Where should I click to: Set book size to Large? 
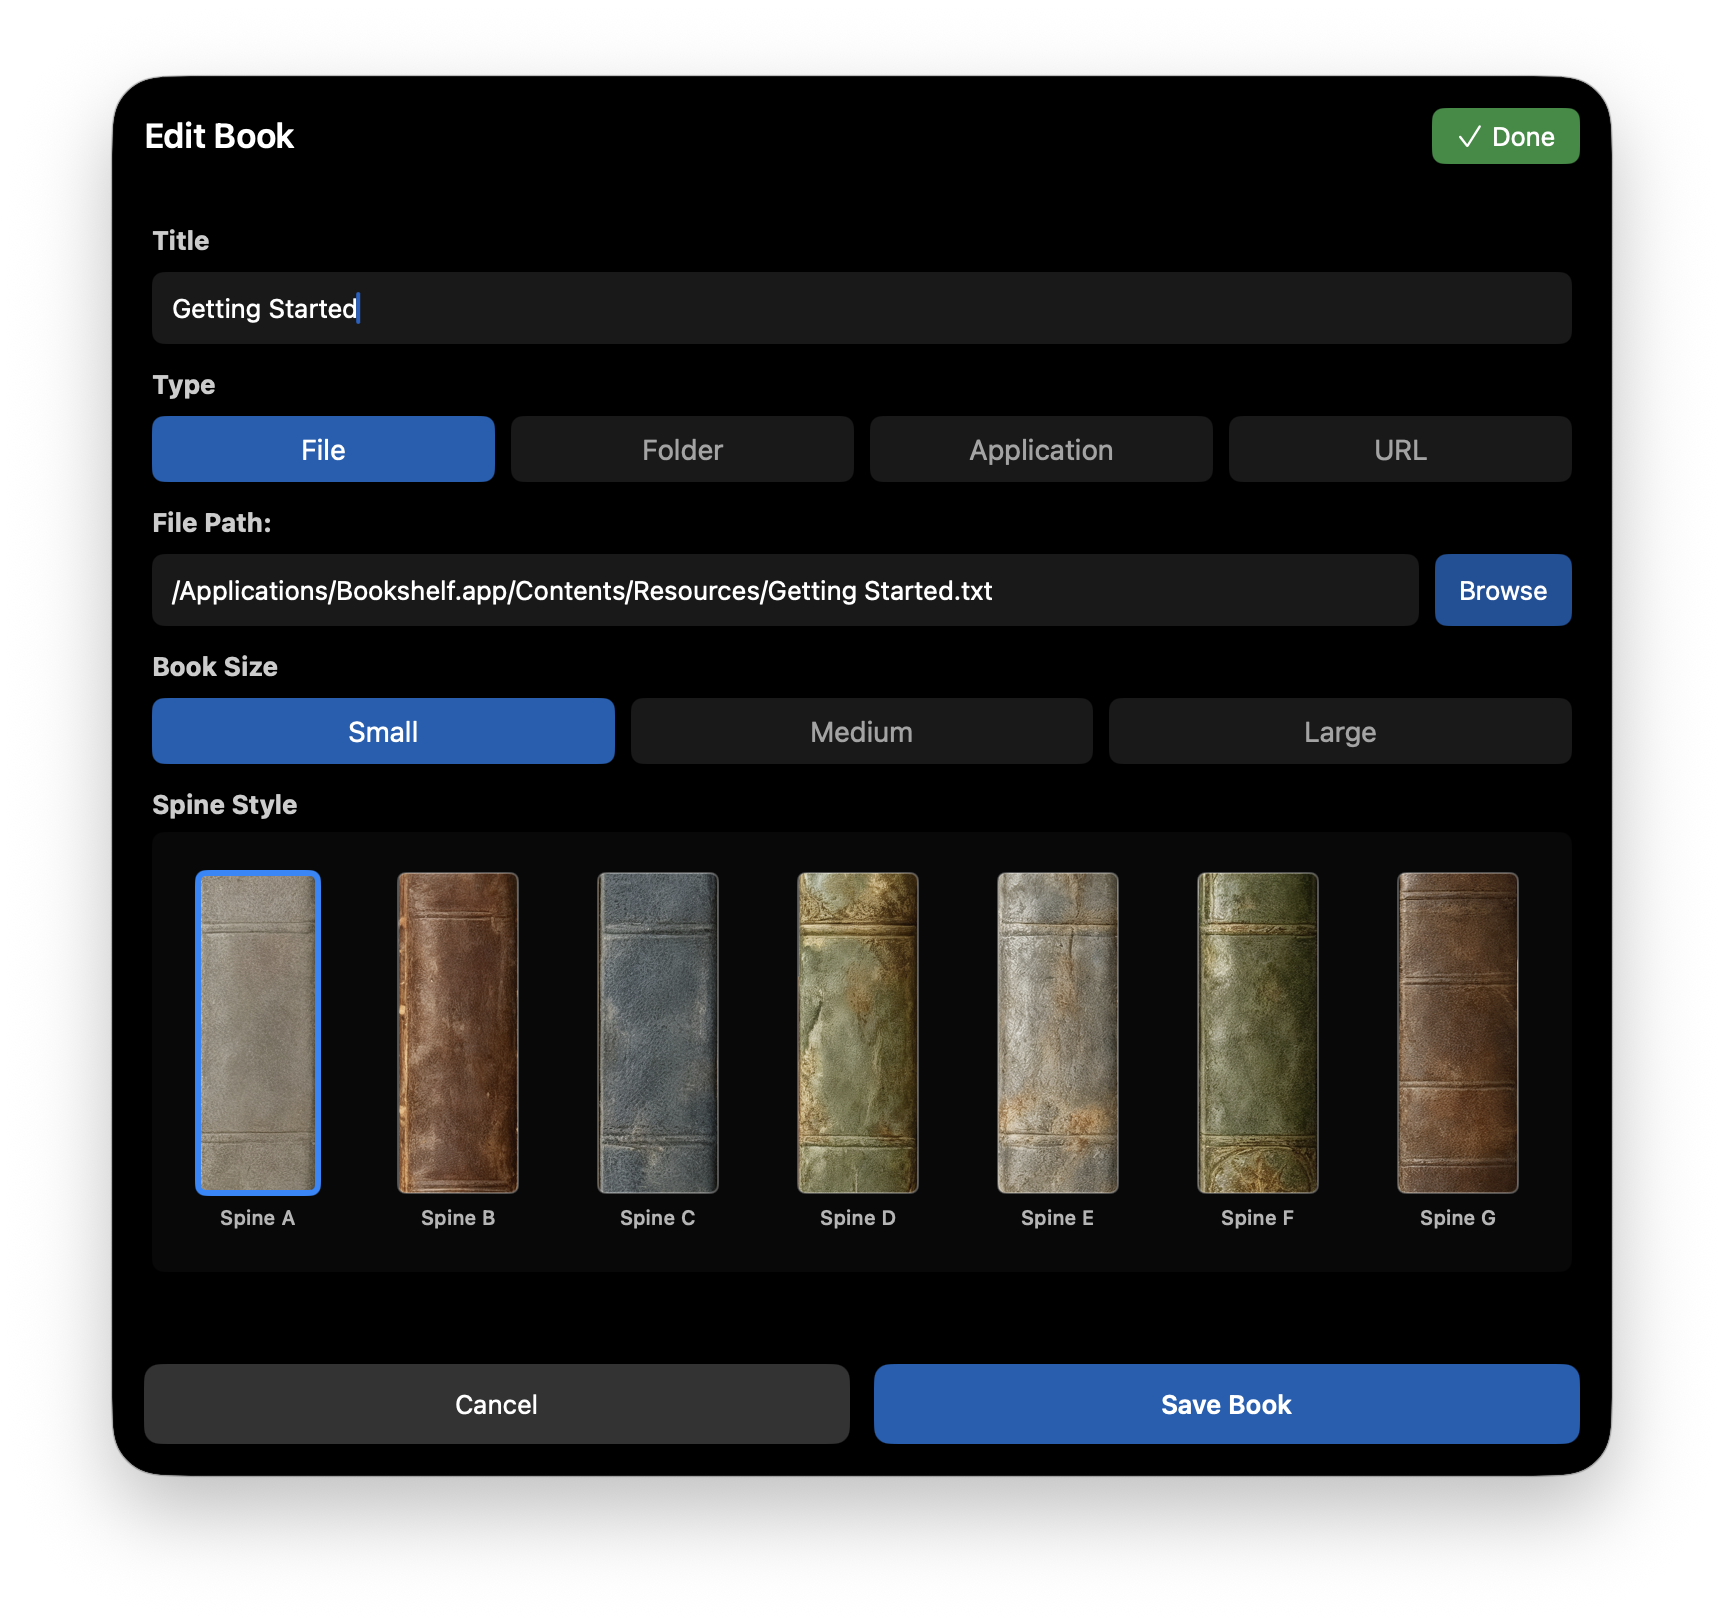point(1340,731)
